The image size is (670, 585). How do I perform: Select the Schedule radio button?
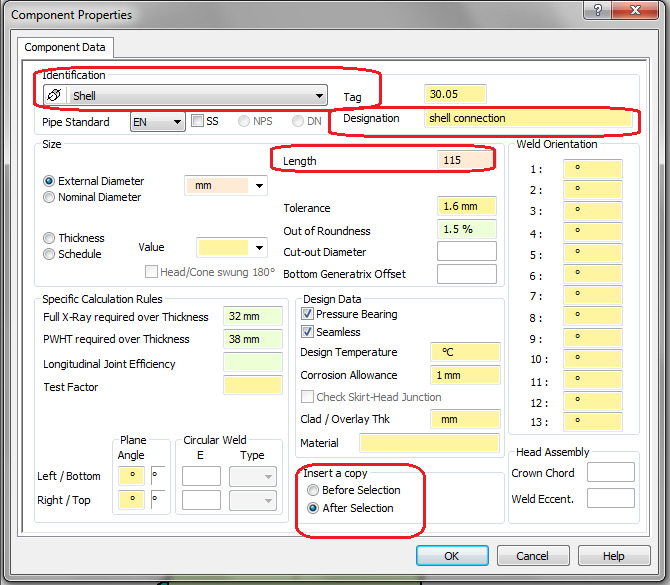click(x=49, y=254)
